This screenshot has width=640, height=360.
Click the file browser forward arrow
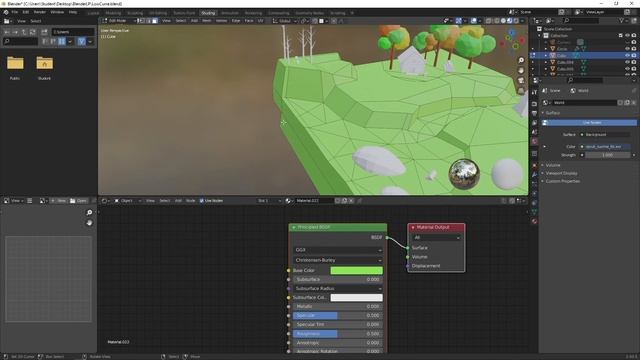coord(15,32)
